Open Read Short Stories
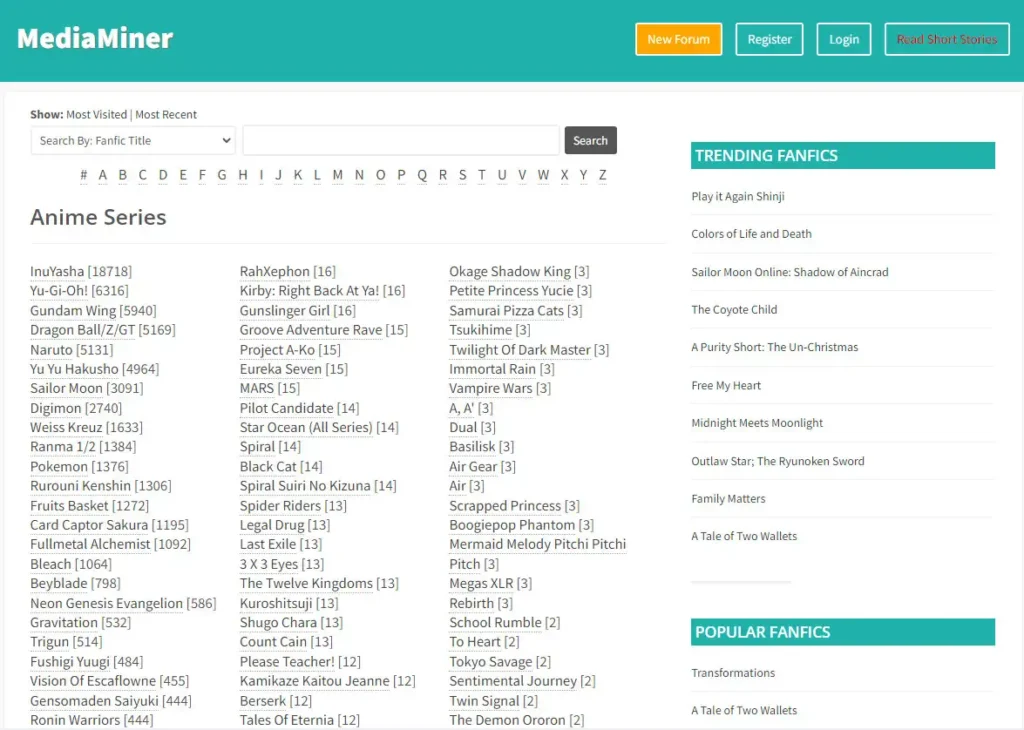1024x730 pixels. (946, 40)
